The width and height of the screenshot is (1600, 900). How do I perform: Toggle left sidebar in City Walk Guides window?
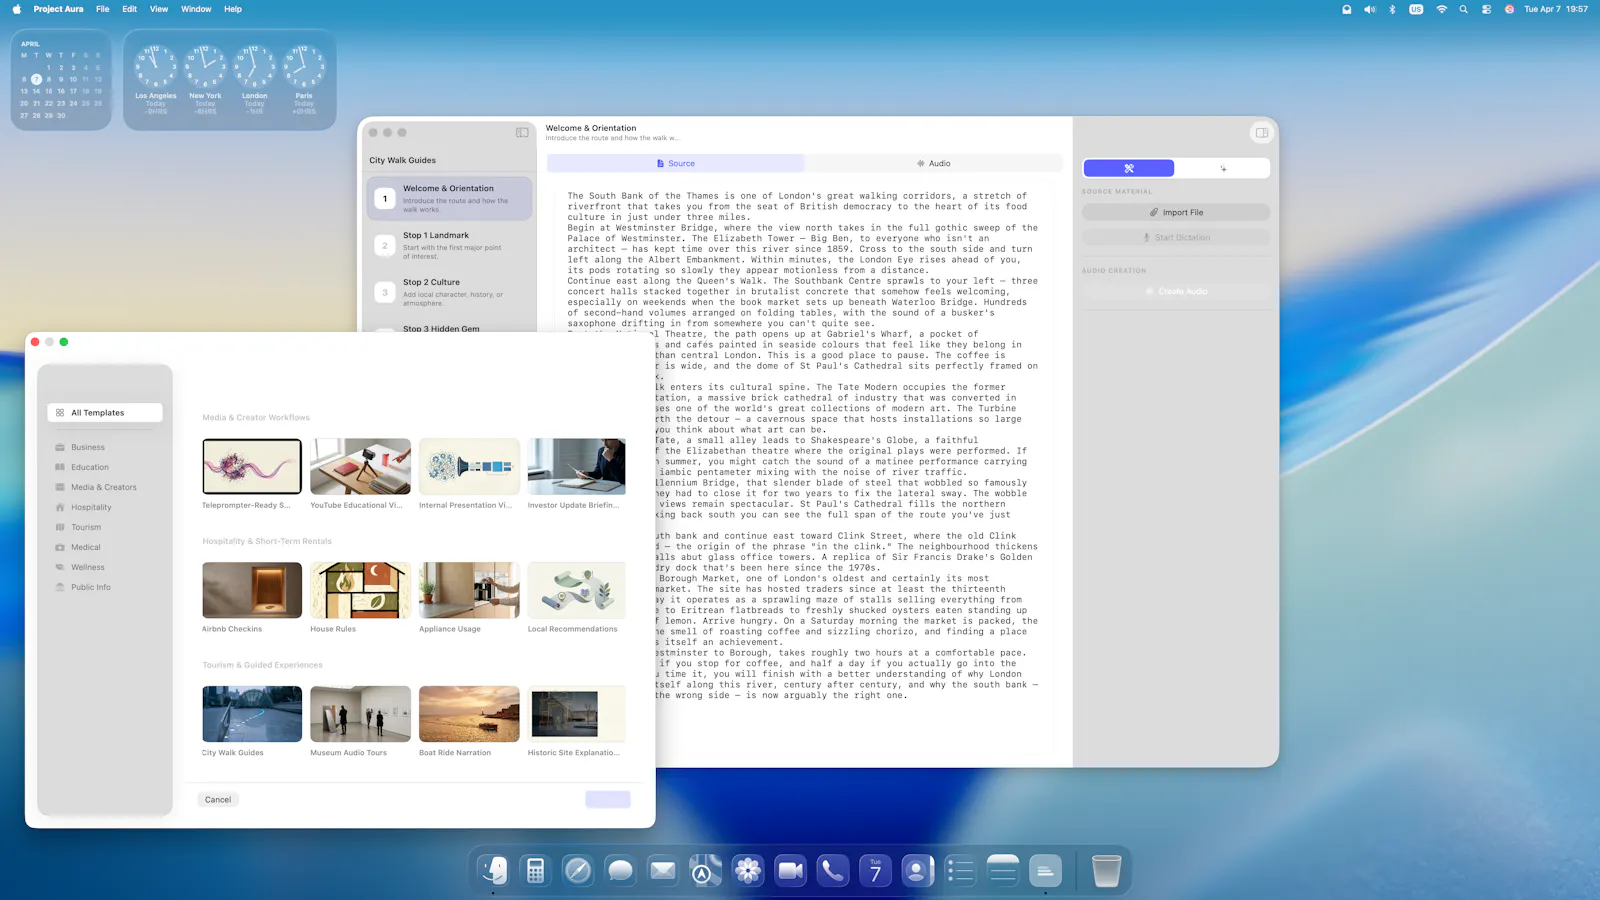tap(522, 132)
